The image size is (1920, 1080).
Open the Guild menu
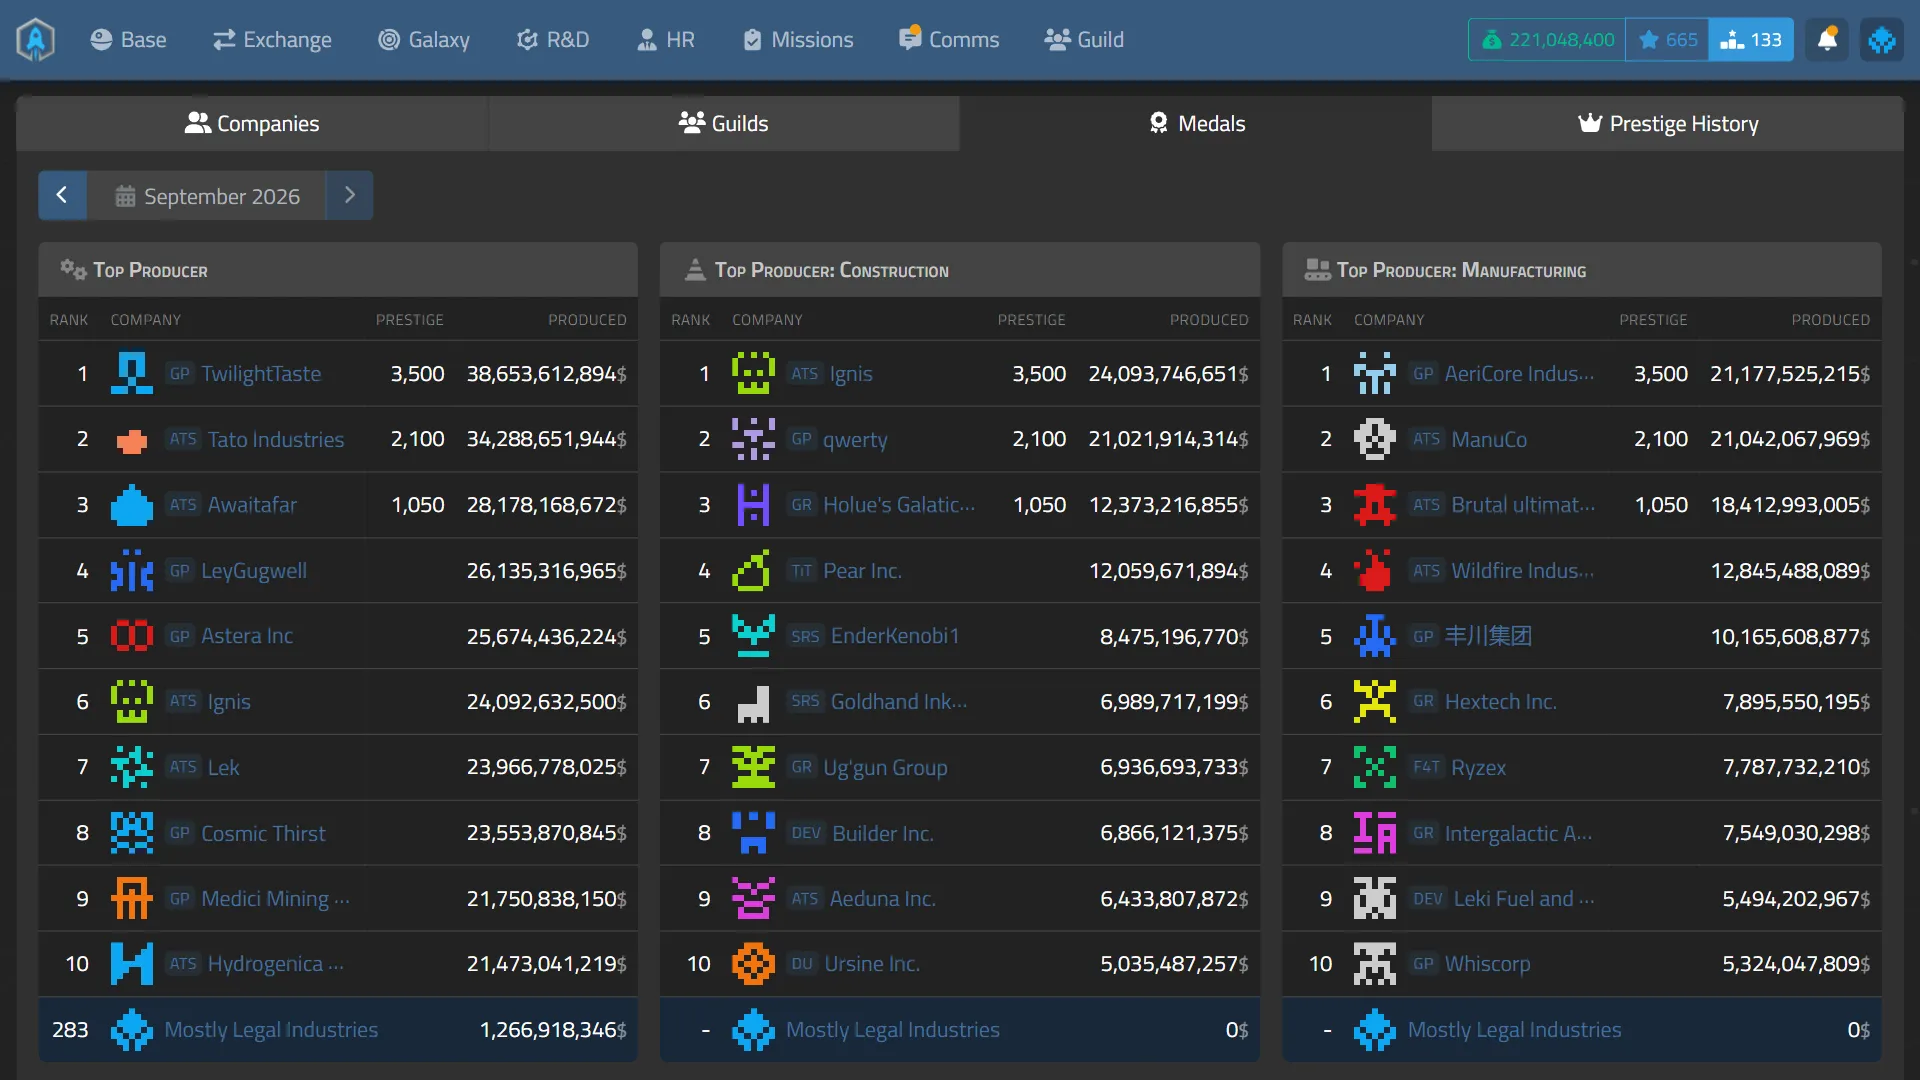coord(1084,40)
